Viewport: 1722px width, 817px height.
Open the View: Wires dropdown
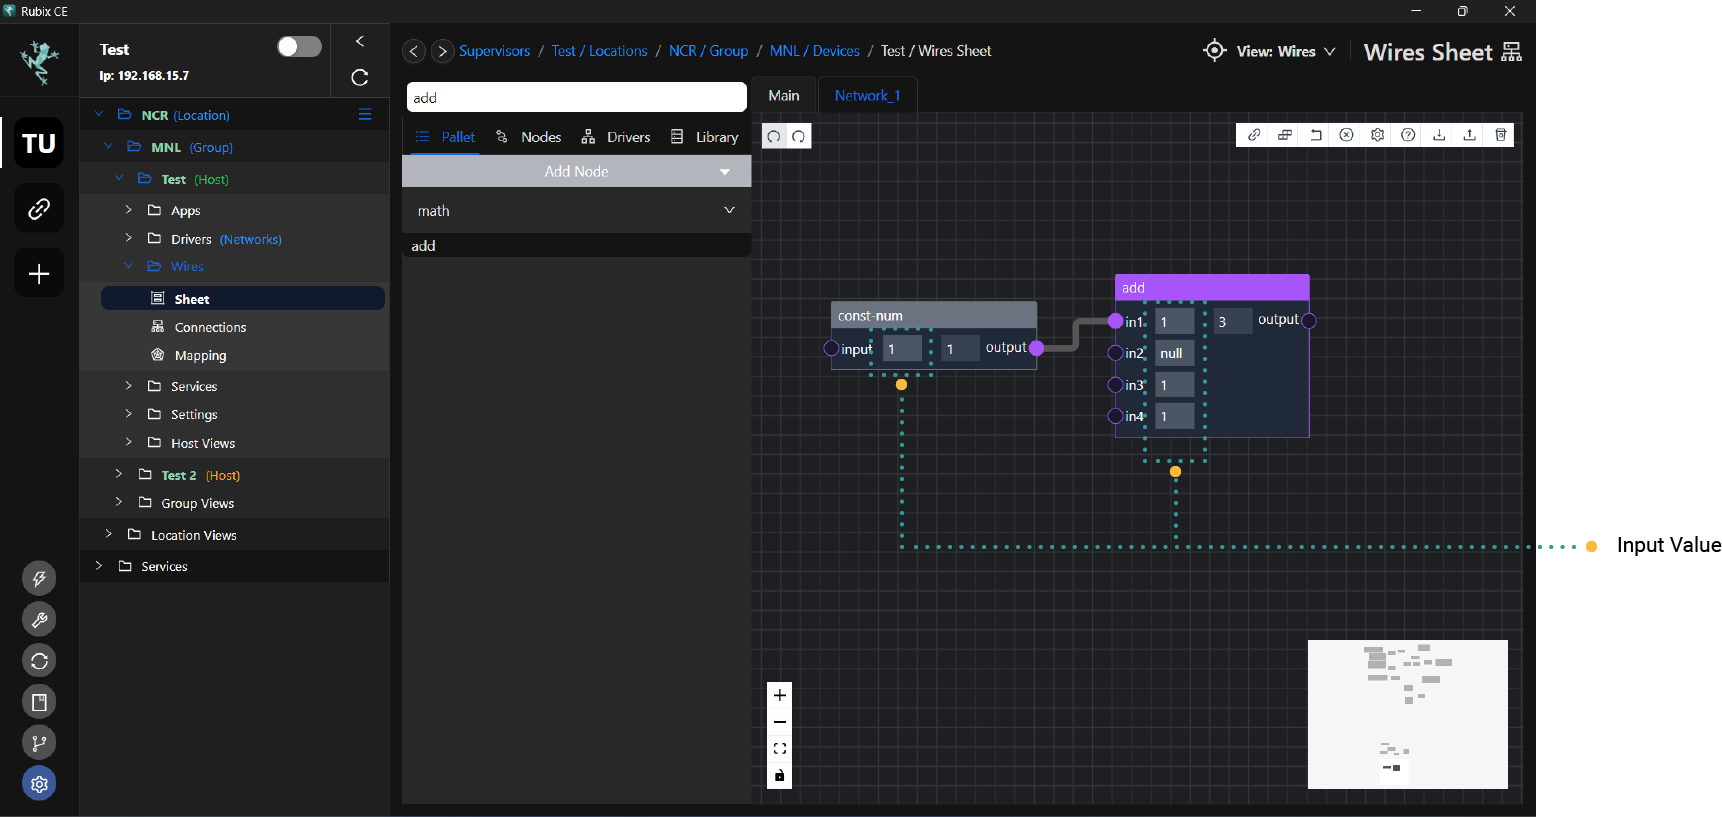(1286, 51)
